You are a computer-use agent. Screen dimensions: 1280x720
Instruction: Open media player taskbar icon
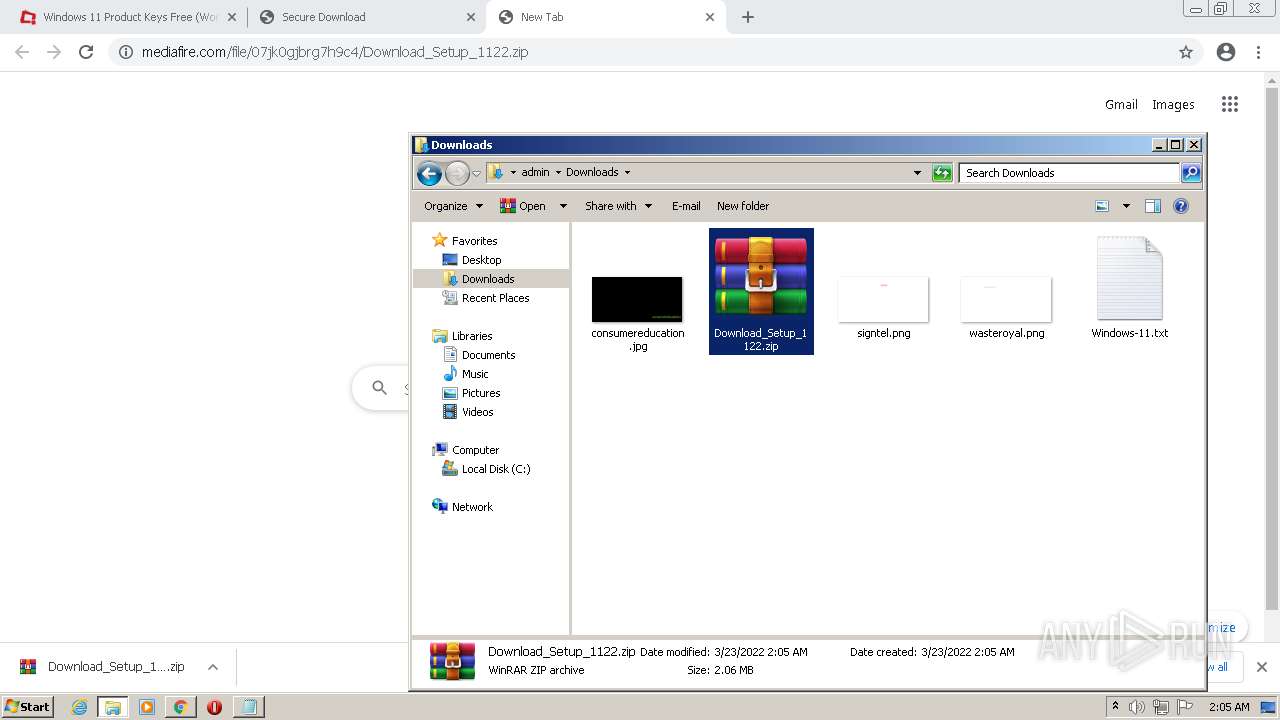coord(147,707)
